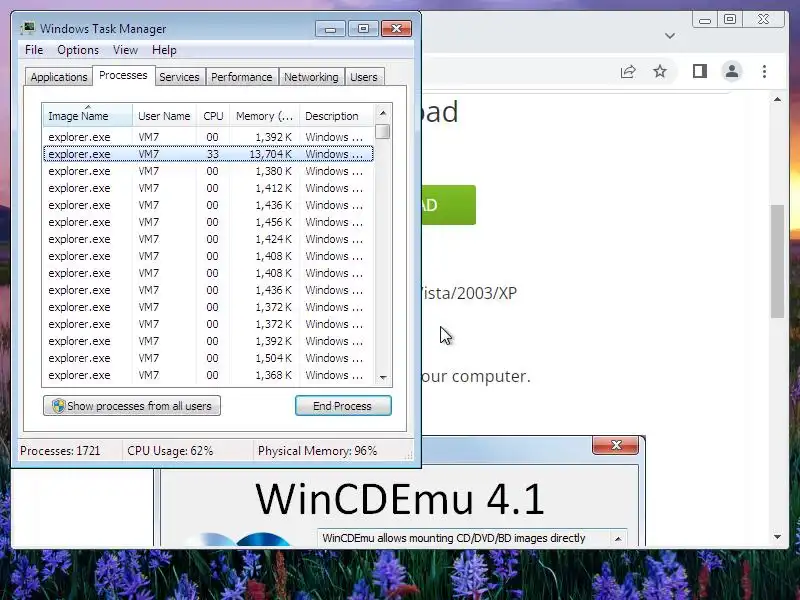Switch to the Services tab
Viewport: 800px width, 600px height.
point(179,77)
